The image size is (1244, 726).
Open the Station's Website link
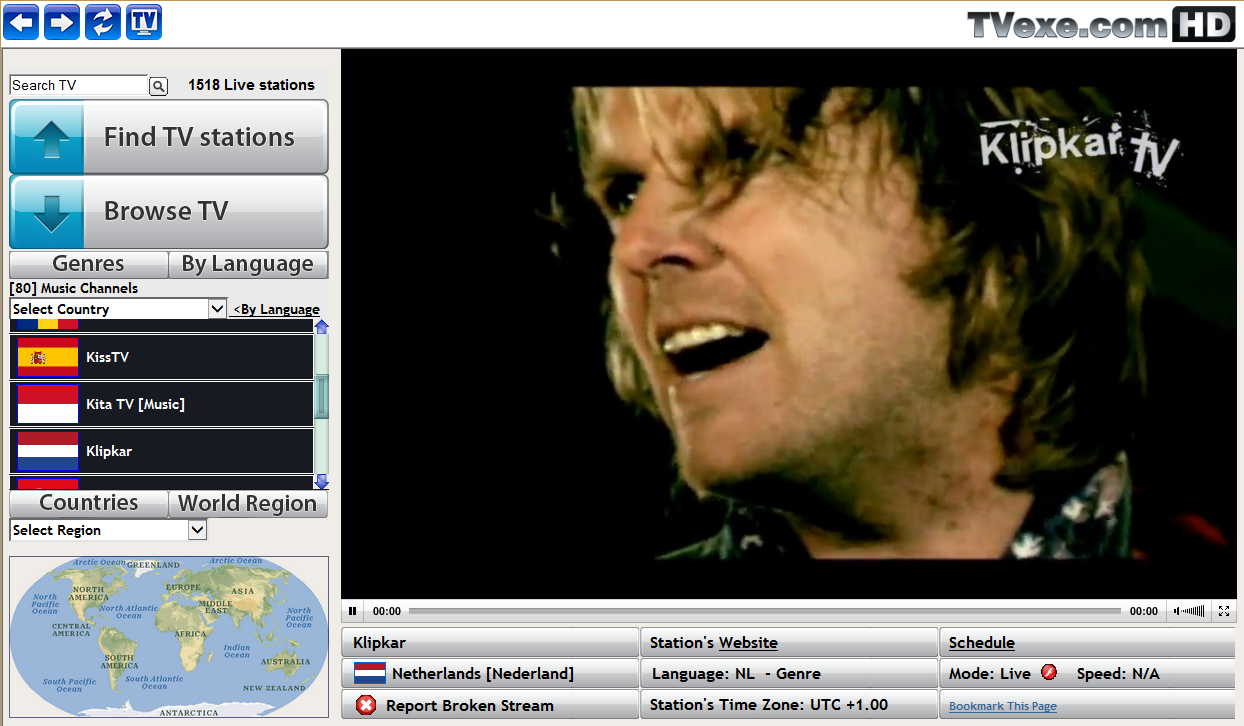tap(748, 643)
